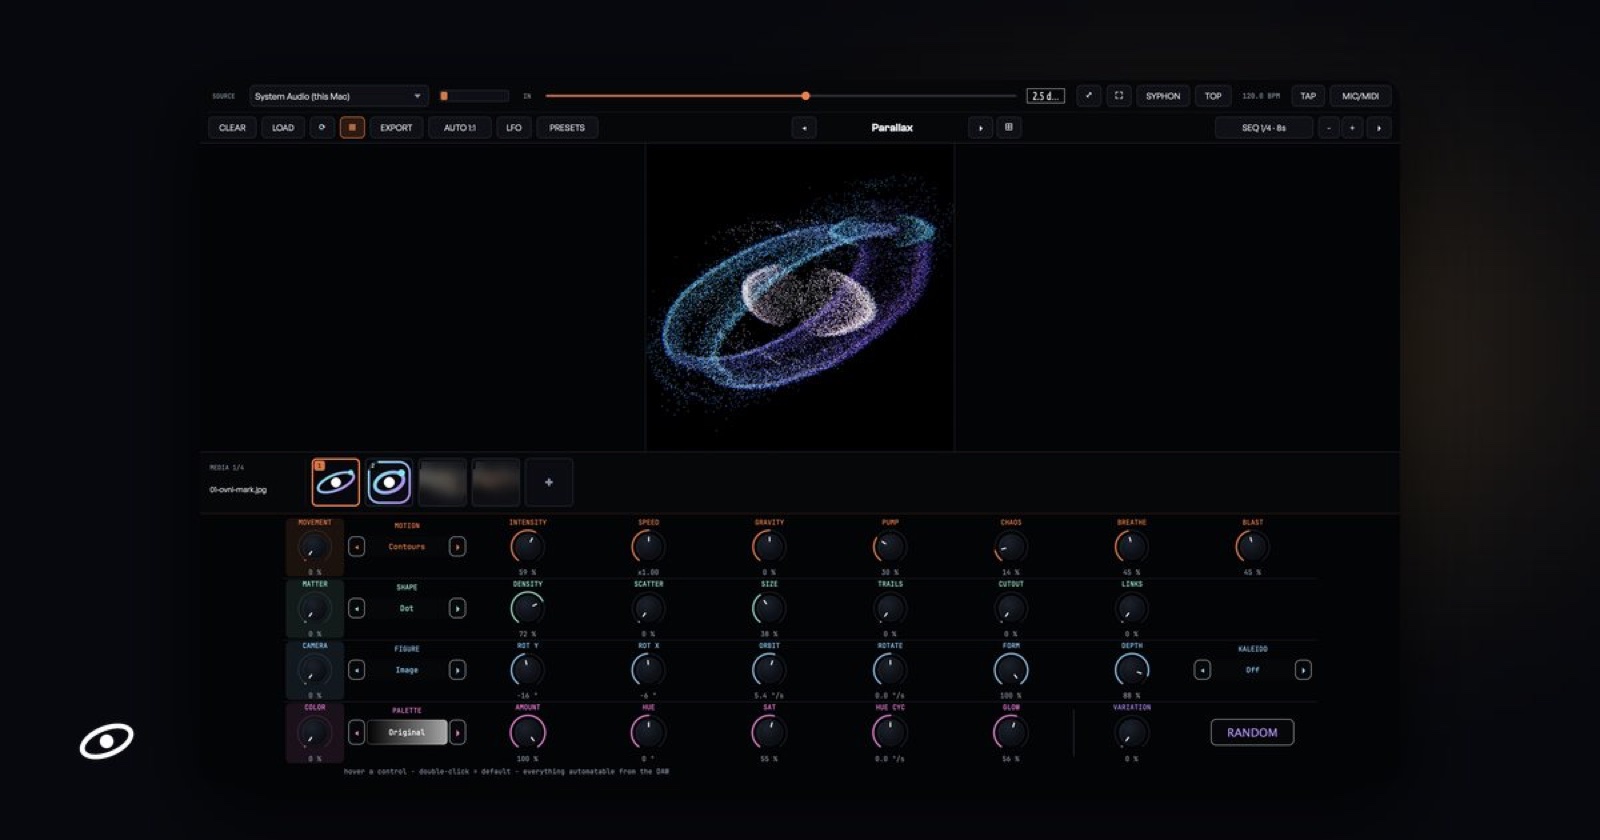Viewport: 1600px width, 840px height.
Task: Click the Original palette swatch
Action: [x=407, y=732]
